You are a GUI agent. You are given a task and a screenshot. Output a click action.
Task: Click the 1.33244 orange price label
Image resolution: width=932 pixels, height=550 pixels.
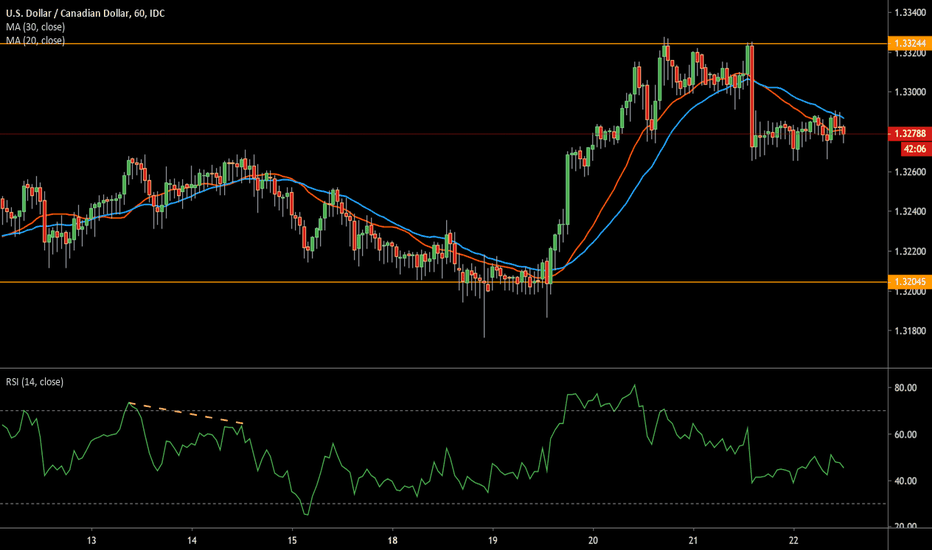click(908, 44)
